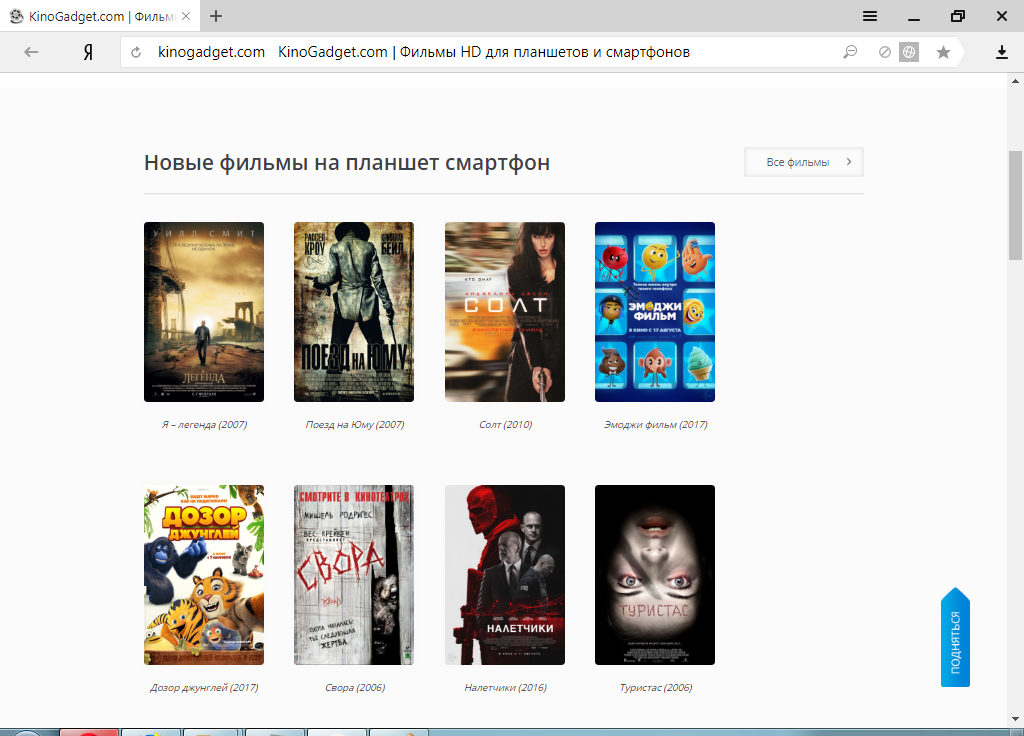The height and width of the screenshot is (736, 1024).
Task: Open a new tab with the plus button
Action: pos(216,16)
